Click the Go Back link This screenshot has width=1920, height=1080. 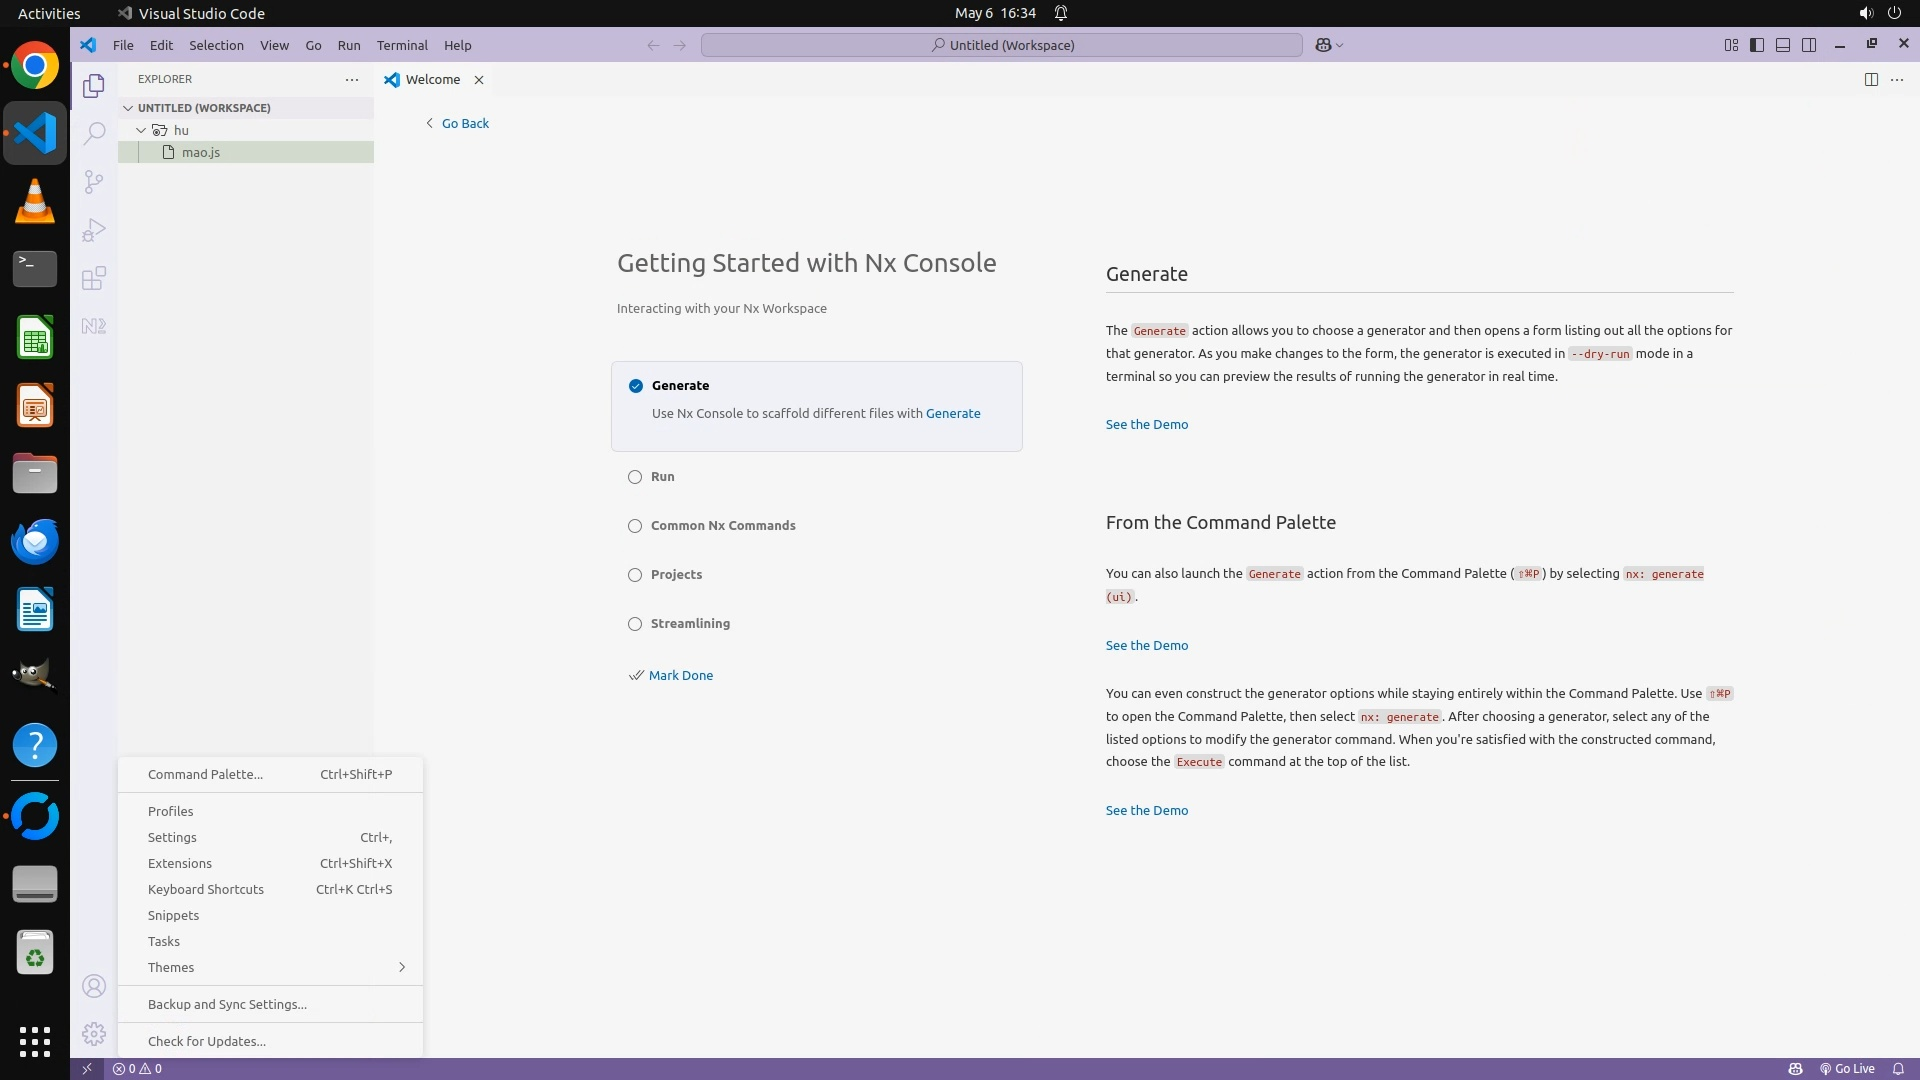coord(465,124)
